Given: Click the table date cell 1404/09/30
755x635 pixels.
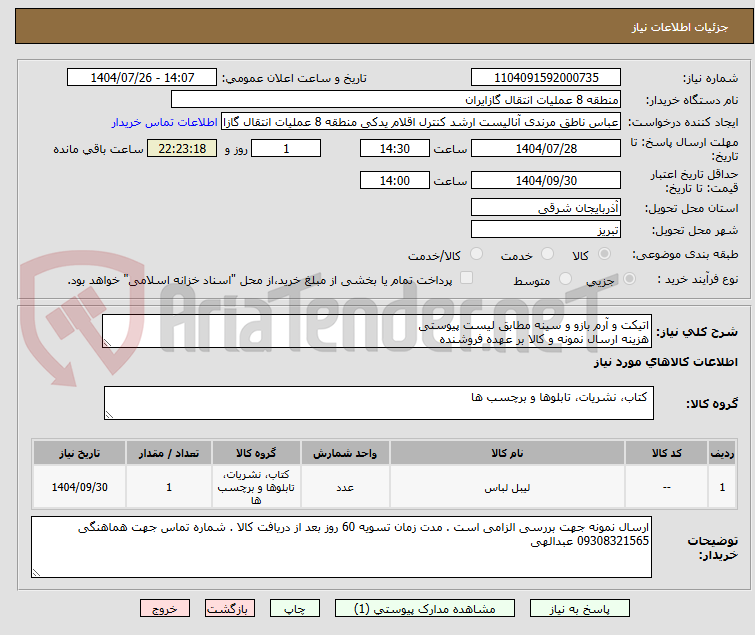Looking at the screenshot, I should (79, 487).
